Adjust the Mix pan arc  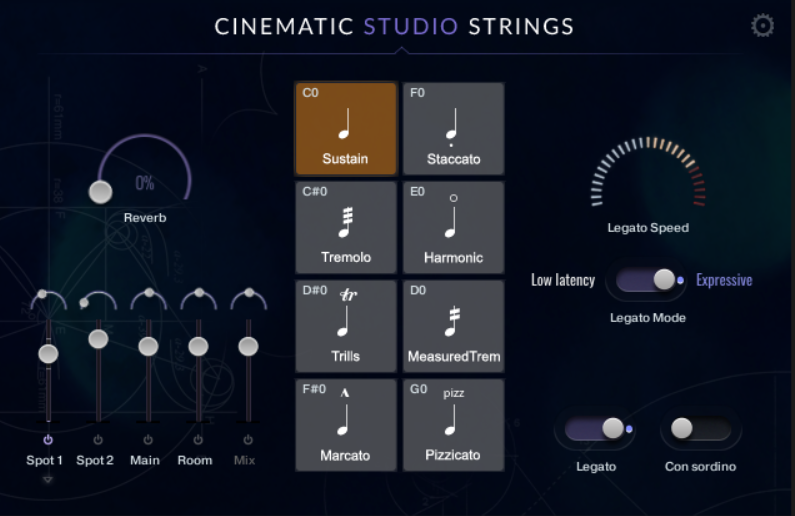(248, 298)
